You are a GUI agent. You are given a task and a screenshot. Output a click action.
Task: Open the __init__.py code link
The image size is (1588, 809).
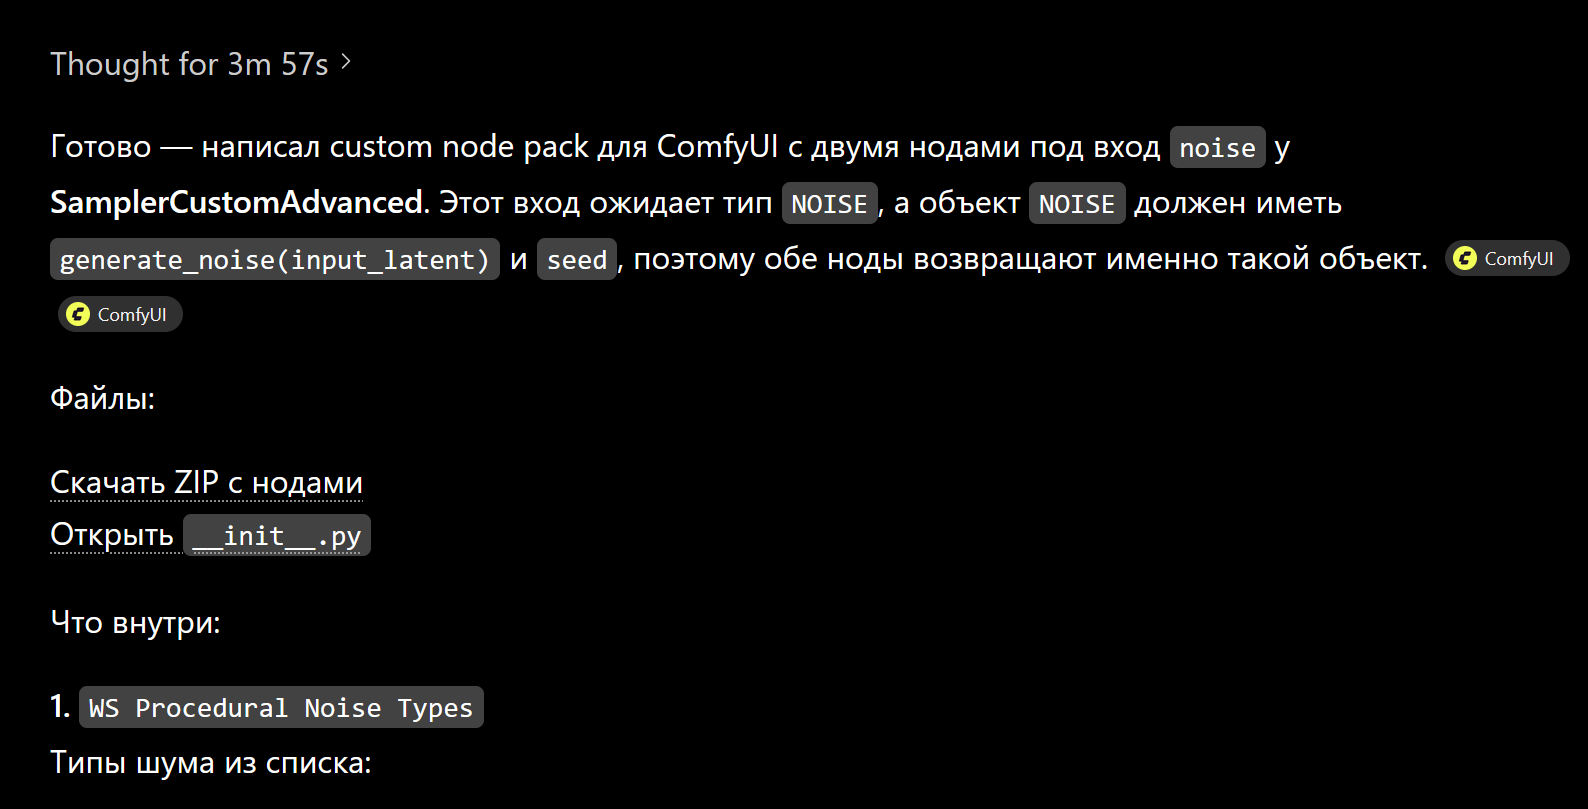[x=277, y=535]
